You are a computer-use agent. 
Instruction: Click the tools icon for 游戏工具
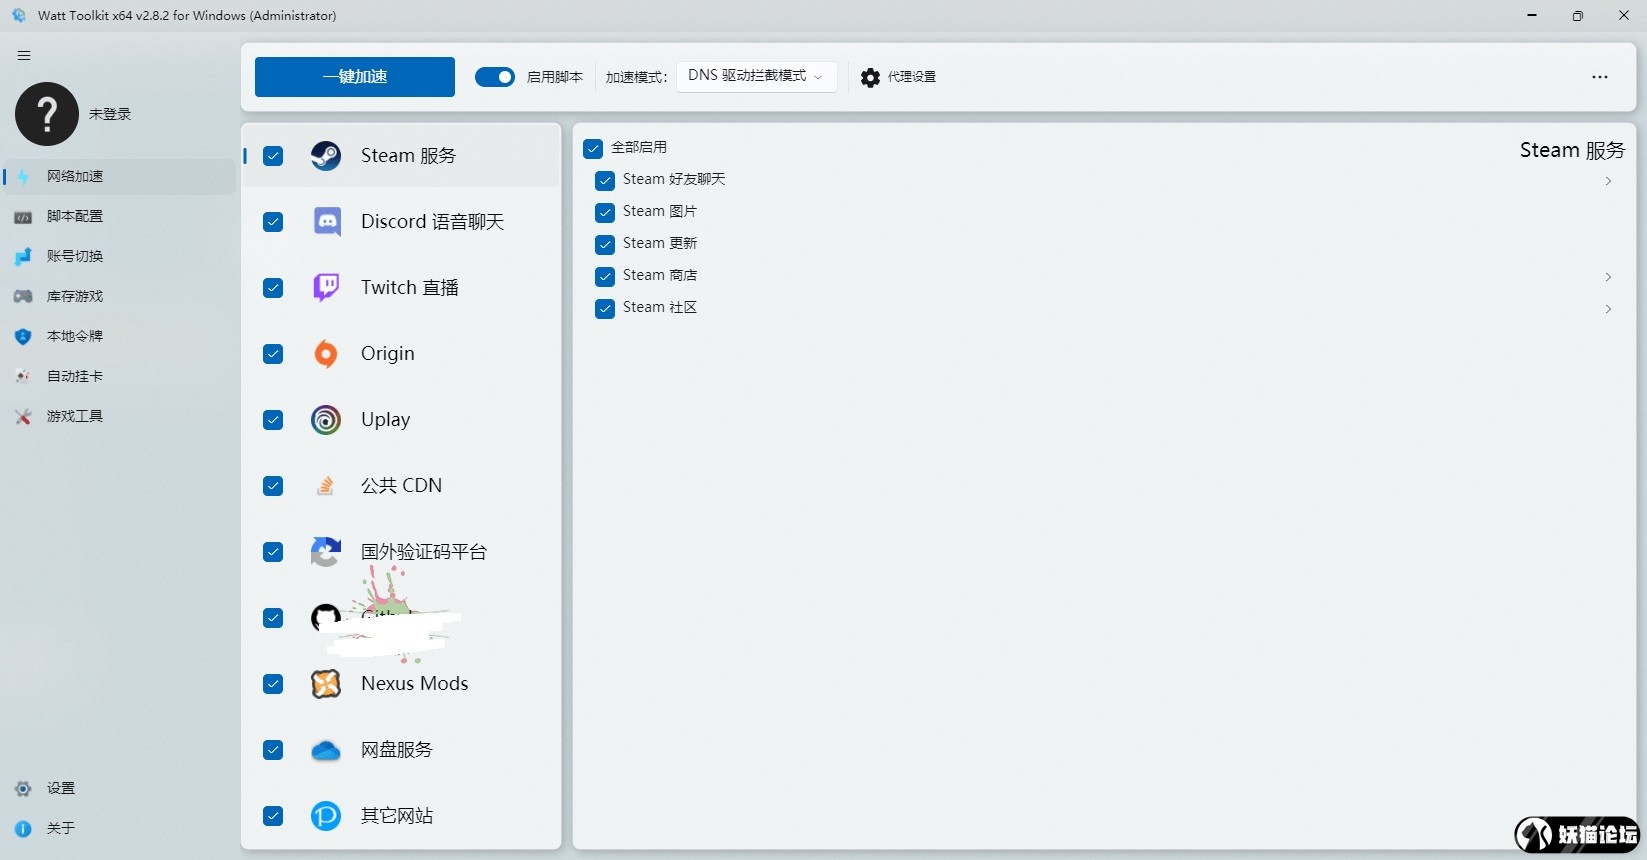click(x=23, y=417)
